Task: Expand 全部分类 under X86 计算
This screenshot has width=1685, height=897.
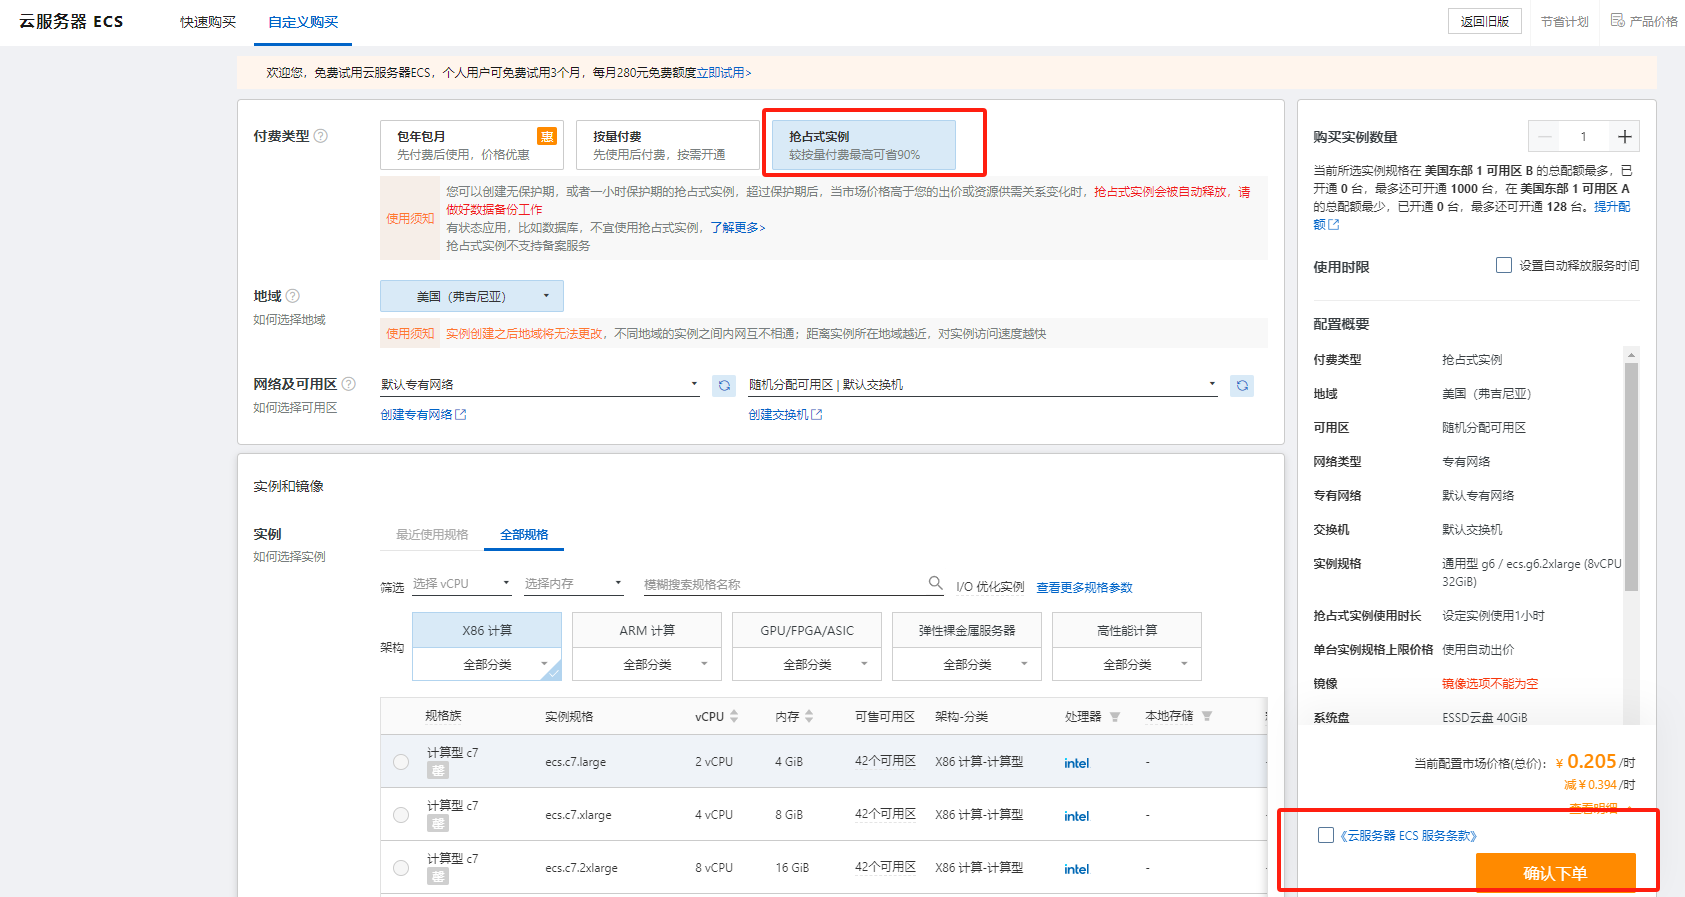Action: pyautogui.click(x=487, y=664)
